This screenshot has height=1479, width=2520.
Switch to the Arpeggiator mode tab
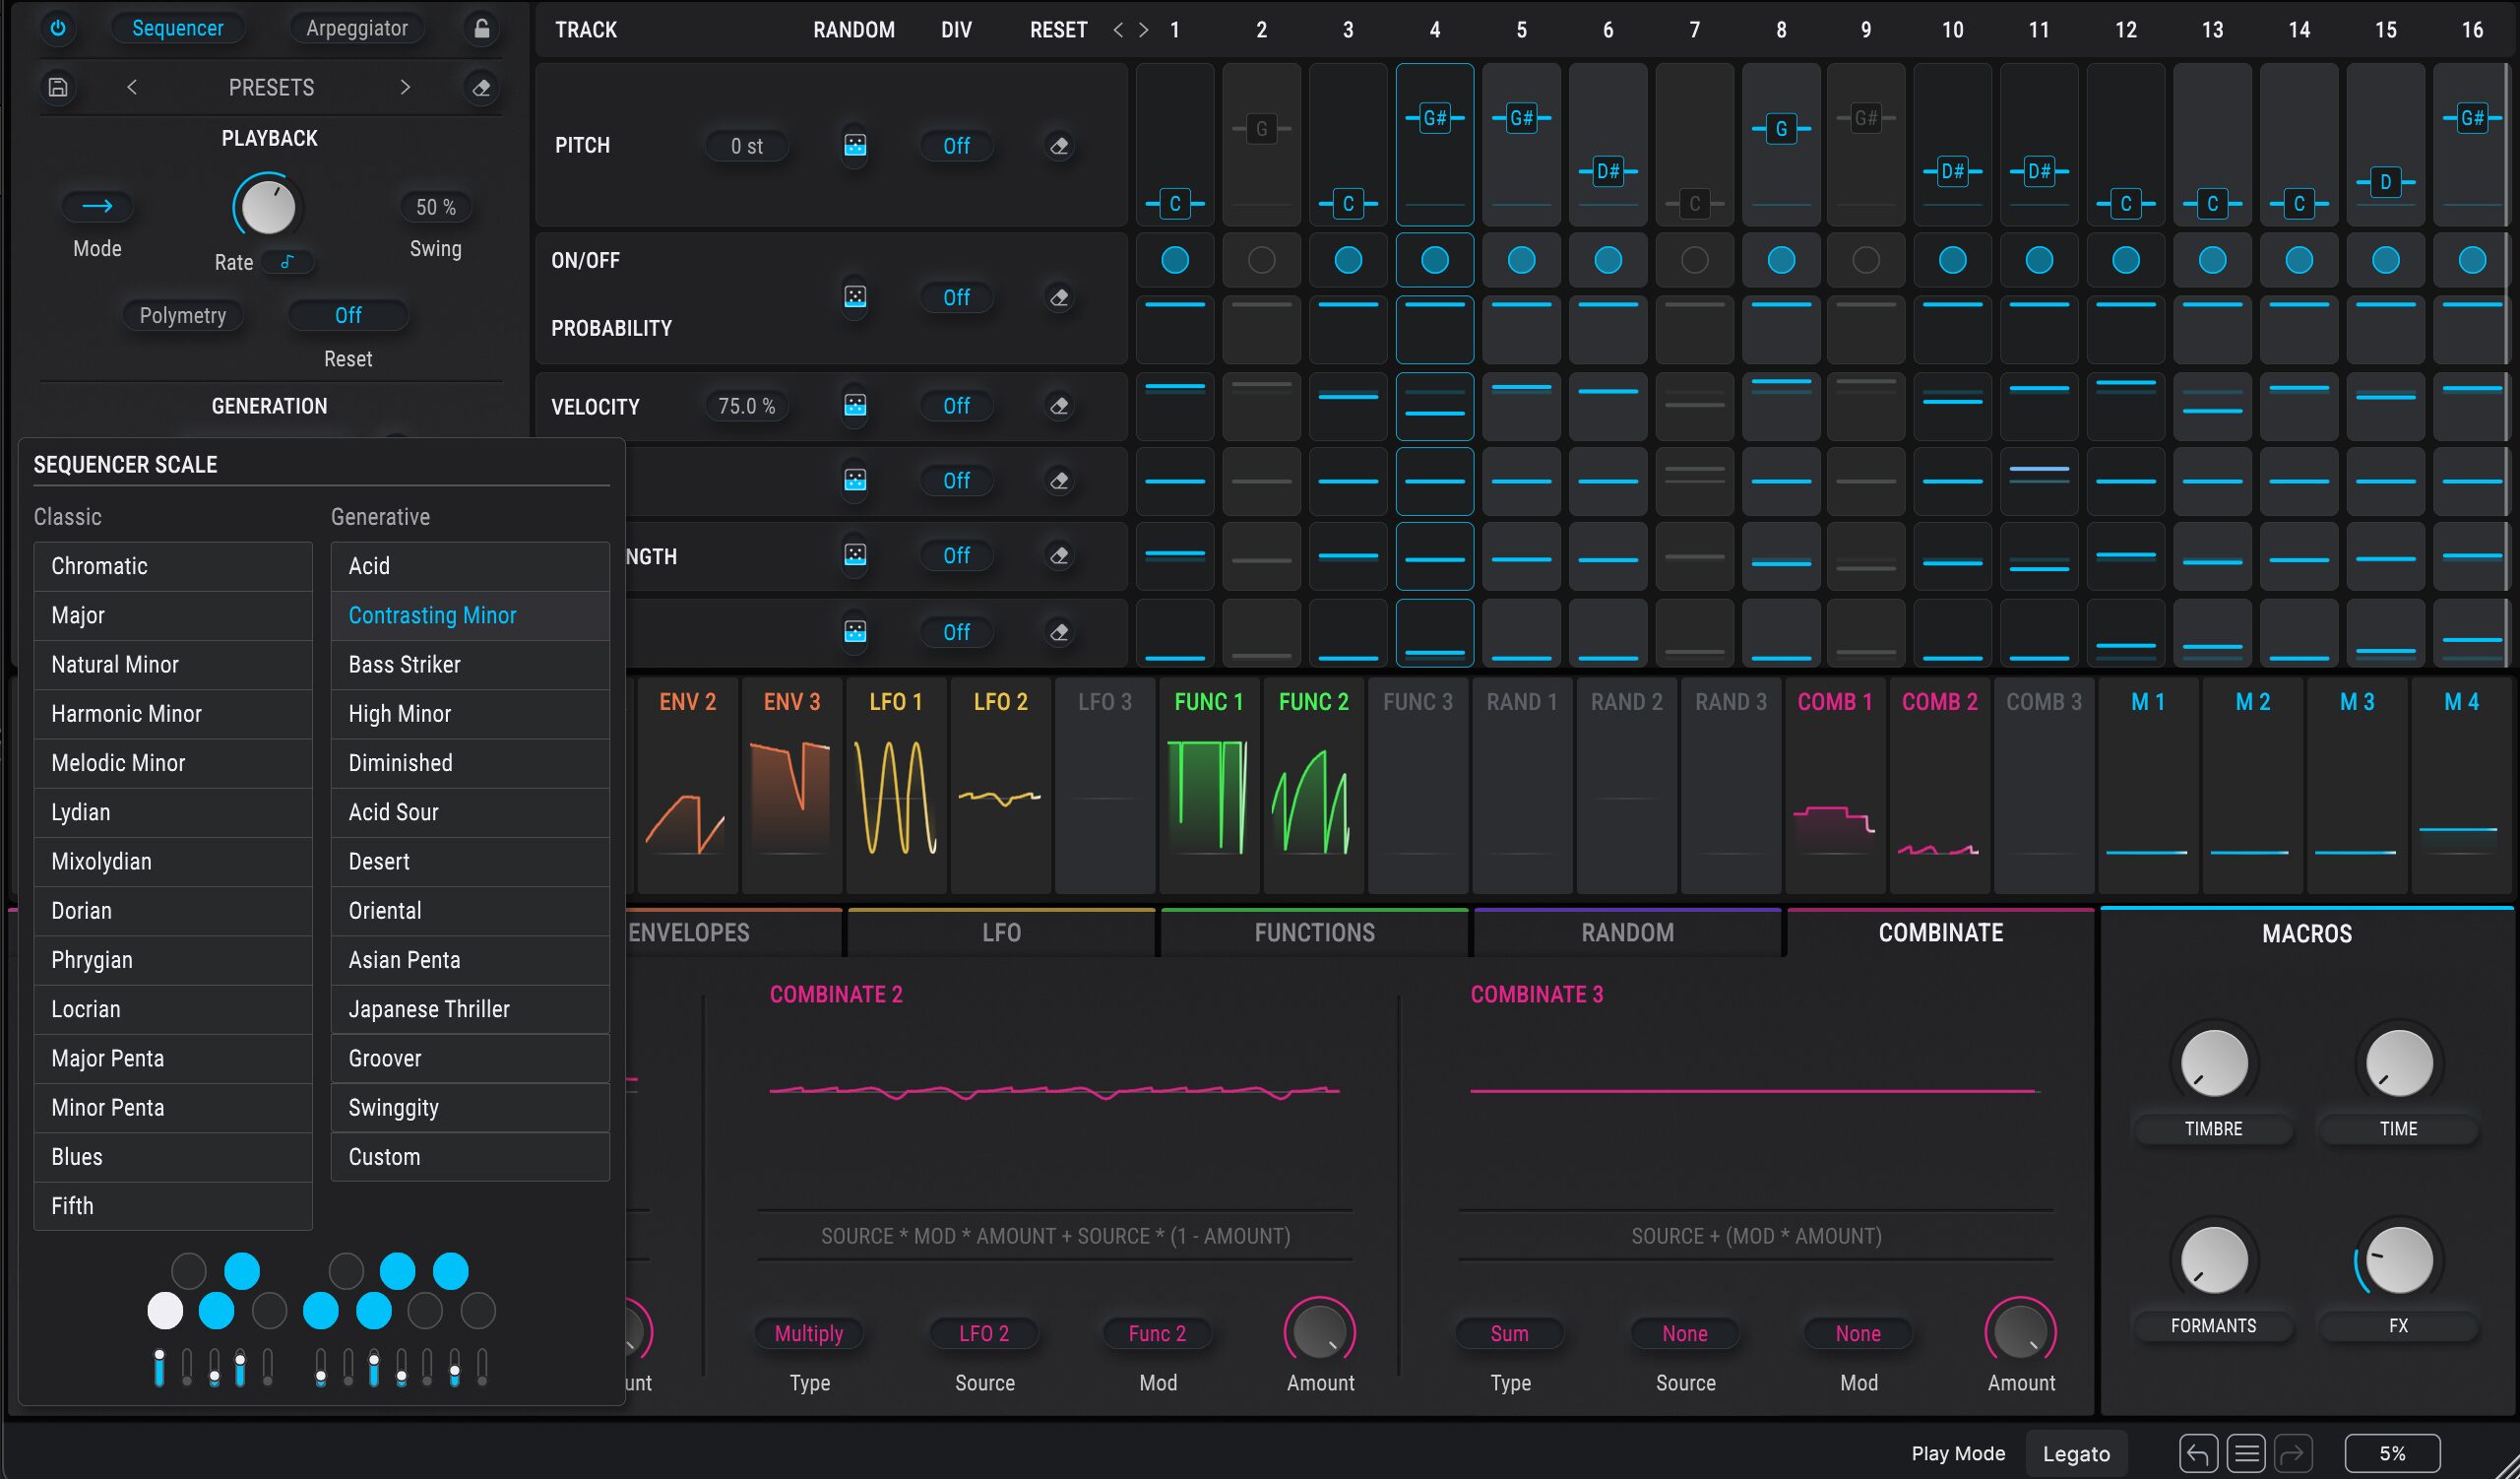tap(357, 28)
